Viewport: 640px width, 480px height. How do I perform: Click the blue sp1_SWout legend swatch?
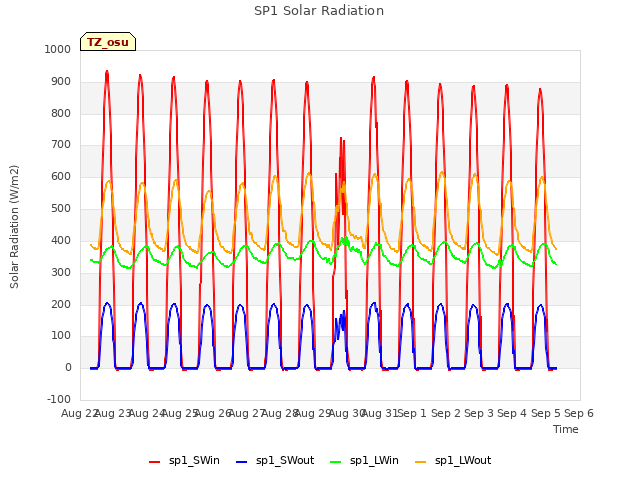point(242,462)
